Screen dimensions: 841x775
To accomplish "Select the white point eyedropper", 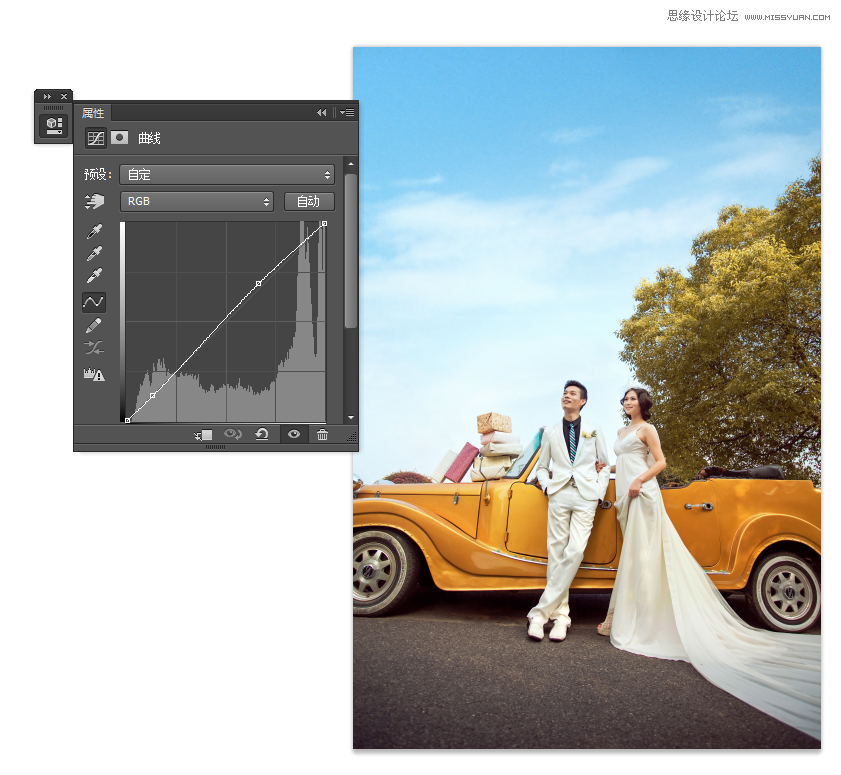I will [x=94, y=276].
